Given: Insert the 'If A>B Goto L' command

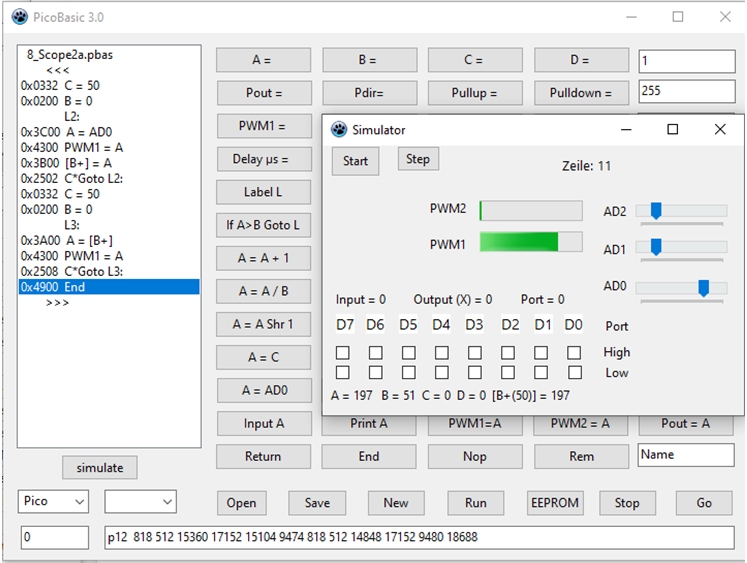Looking at the screenshot, I should 262,225.
